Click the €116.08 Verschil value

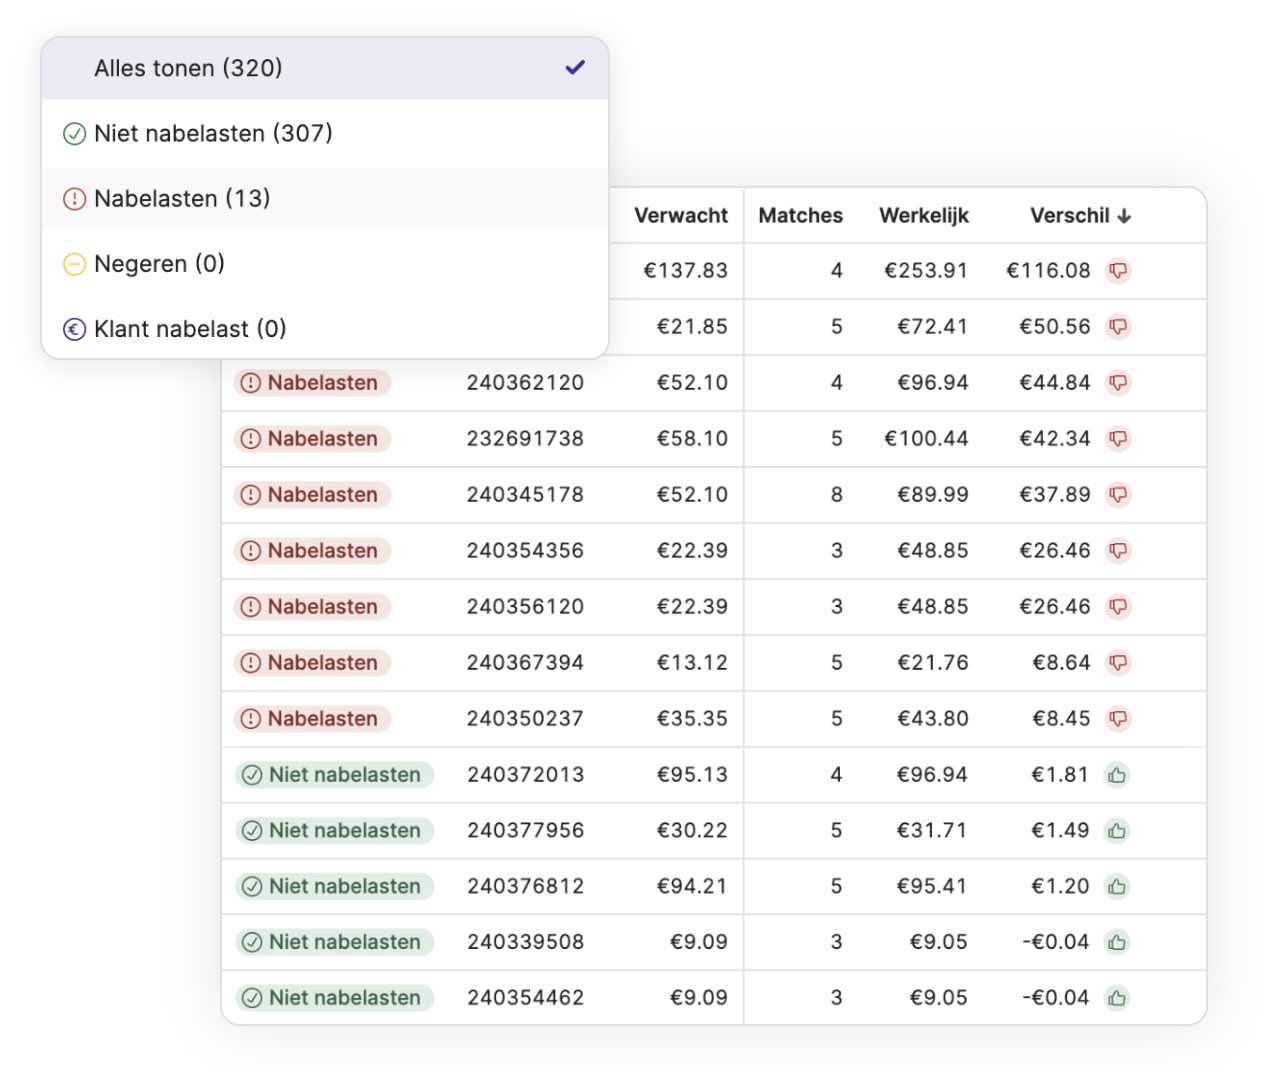tap(1048, 270)
